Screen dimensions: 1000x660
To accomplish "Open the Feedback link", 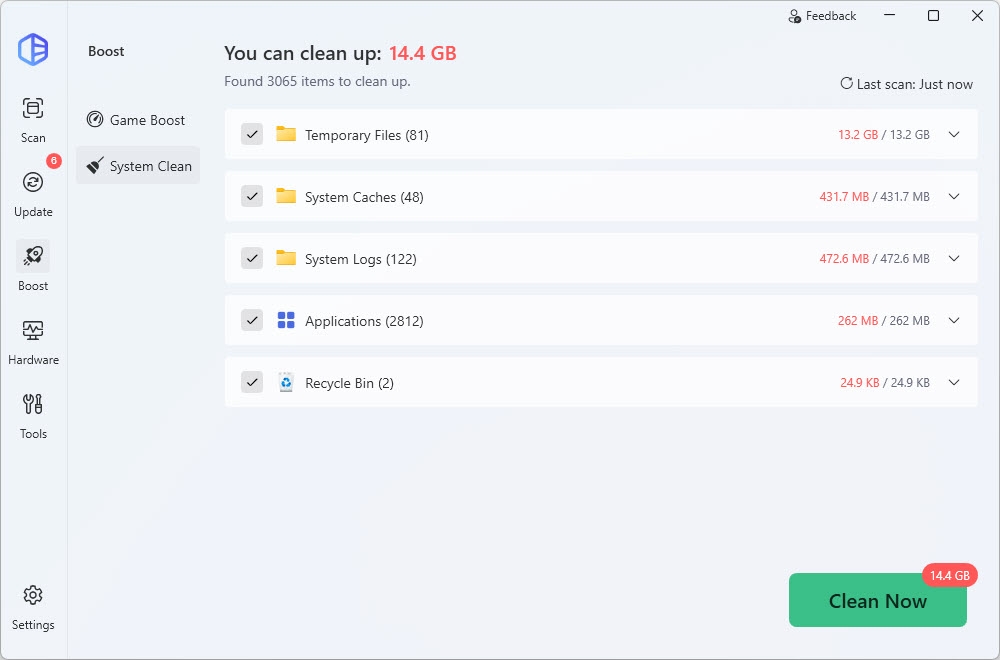I will 822,16.
